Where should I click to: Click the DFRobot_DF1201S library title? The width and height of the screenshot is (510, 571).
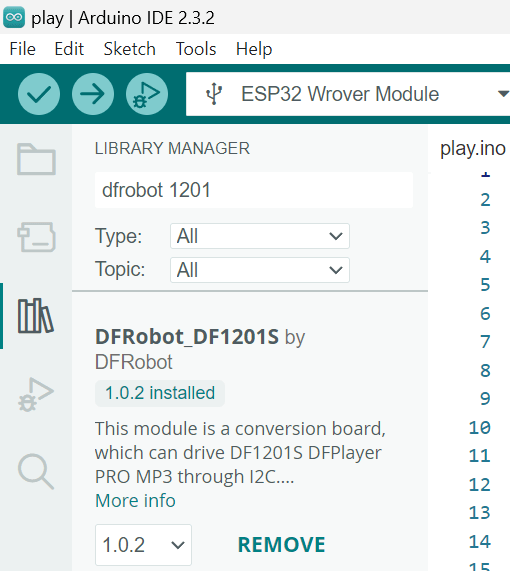pyautogui.click(x=187, y=336)
